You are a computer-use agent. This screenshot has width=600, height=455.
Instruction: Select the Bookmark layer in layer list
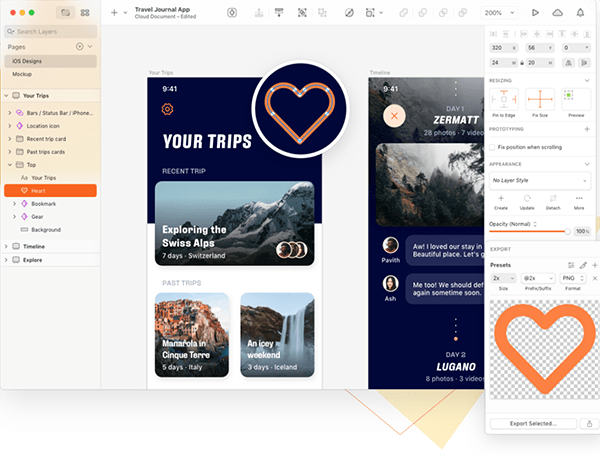44,203
